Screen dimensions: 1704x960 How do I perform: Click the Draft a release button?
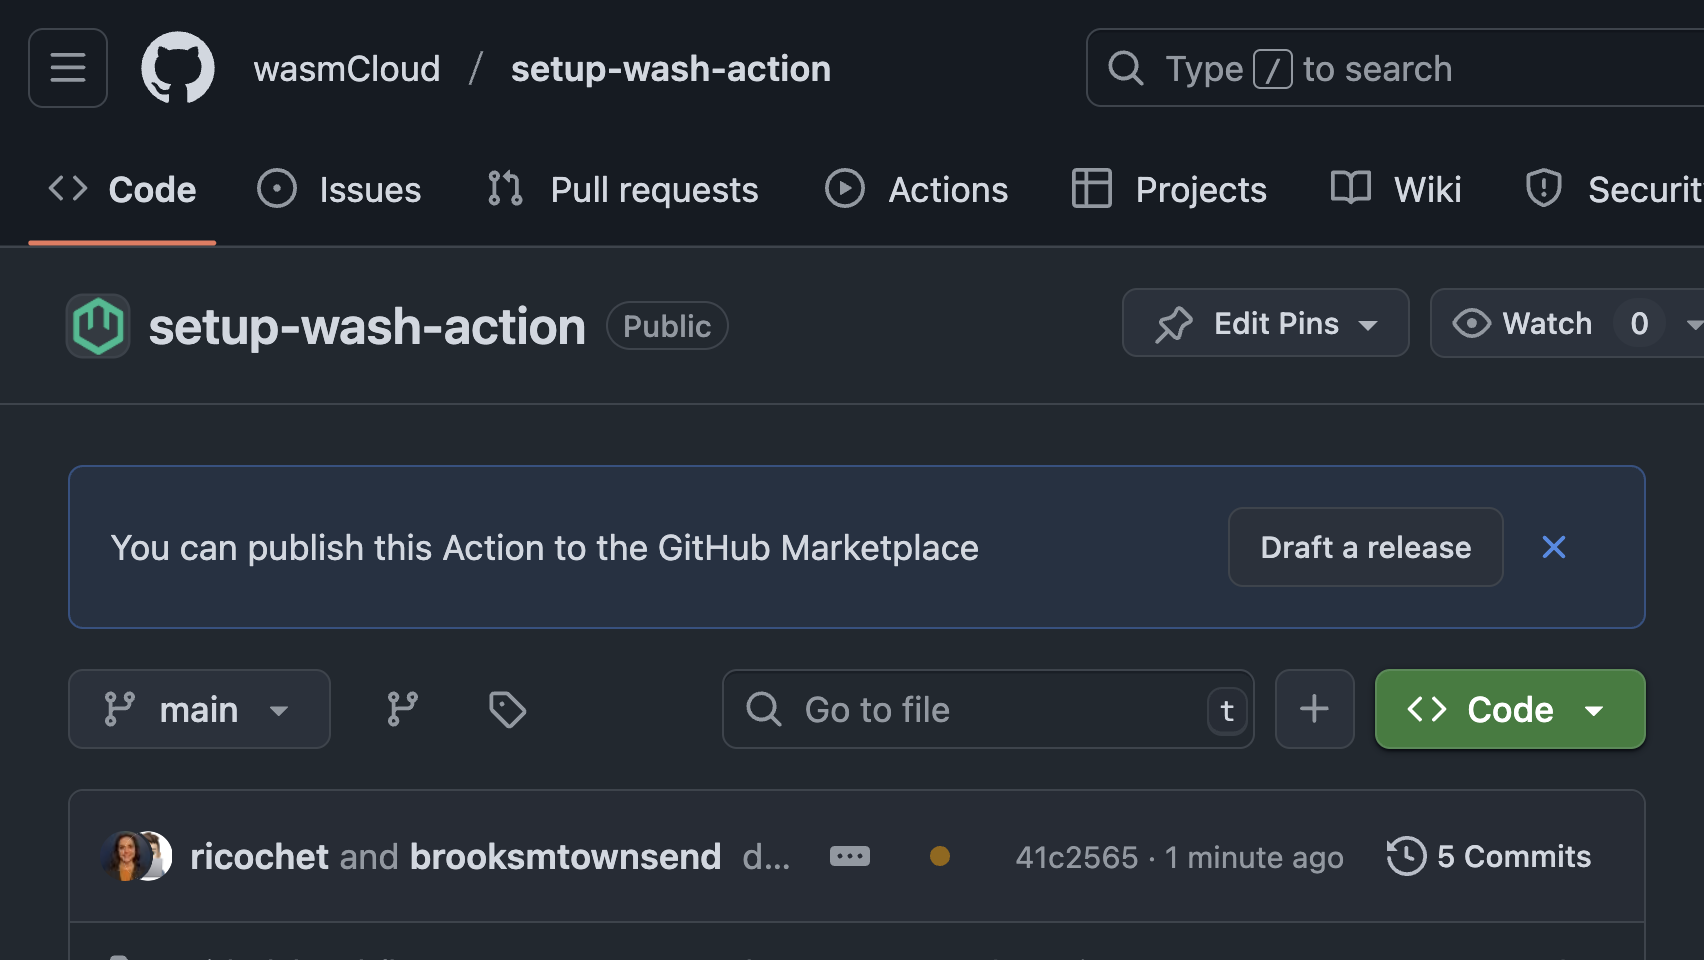[1365, 547]
